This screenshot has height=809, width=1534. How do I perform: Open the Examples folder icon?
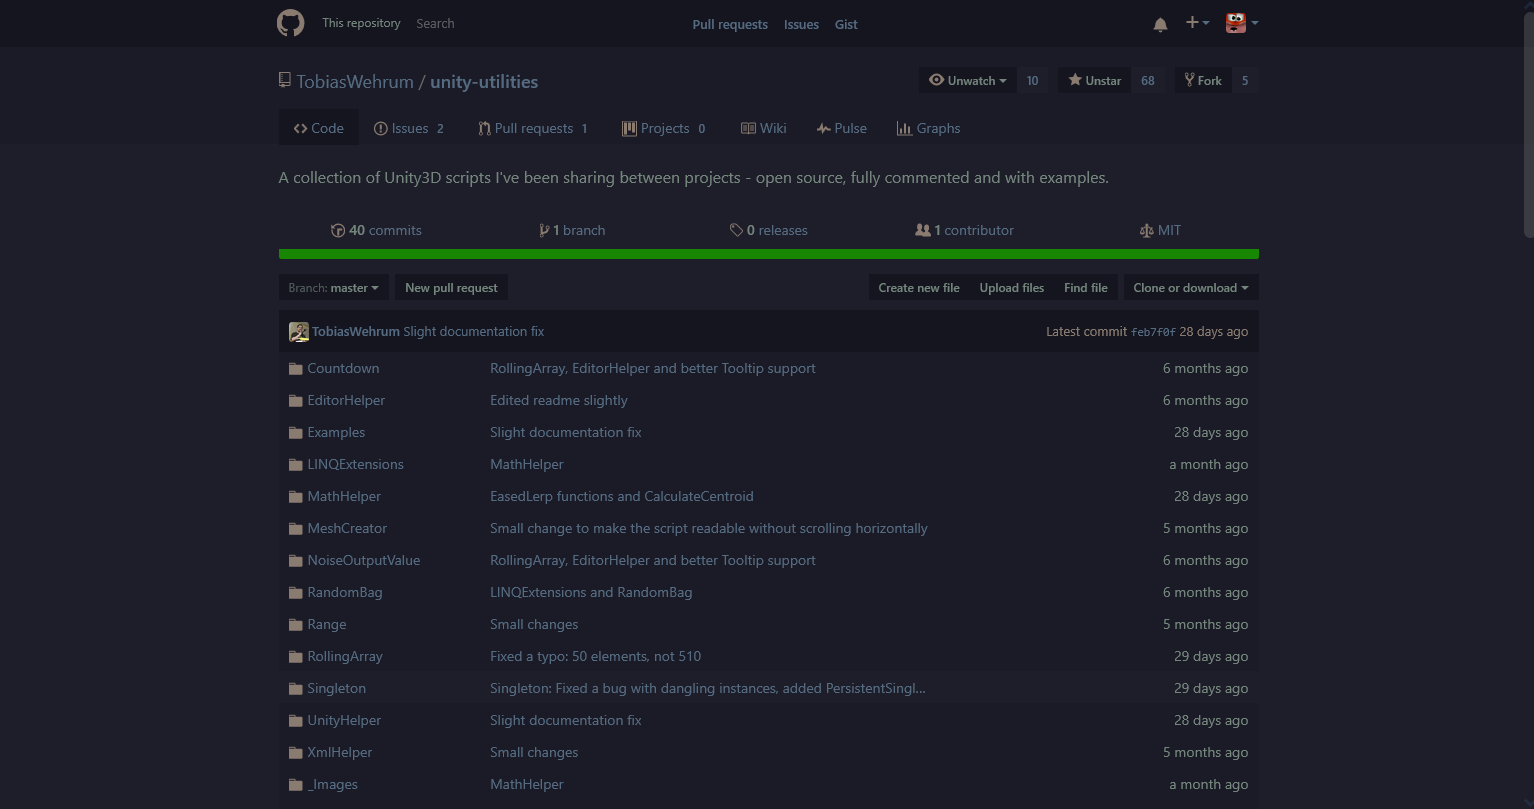click(296, 433)
